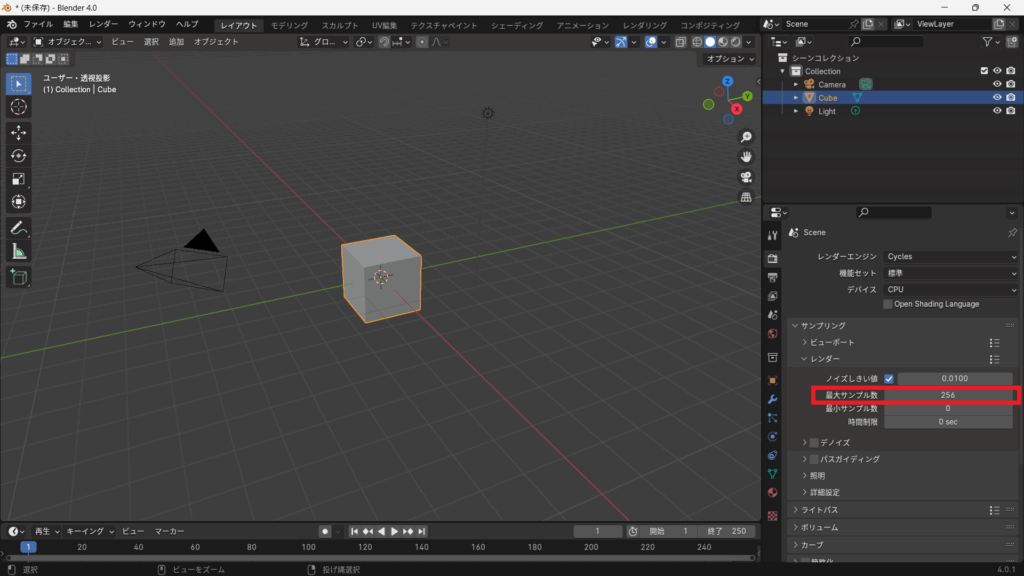Expand the ライトパス panel
Viewport: 1024px width, 576px height.
click(x=818, y=510)
